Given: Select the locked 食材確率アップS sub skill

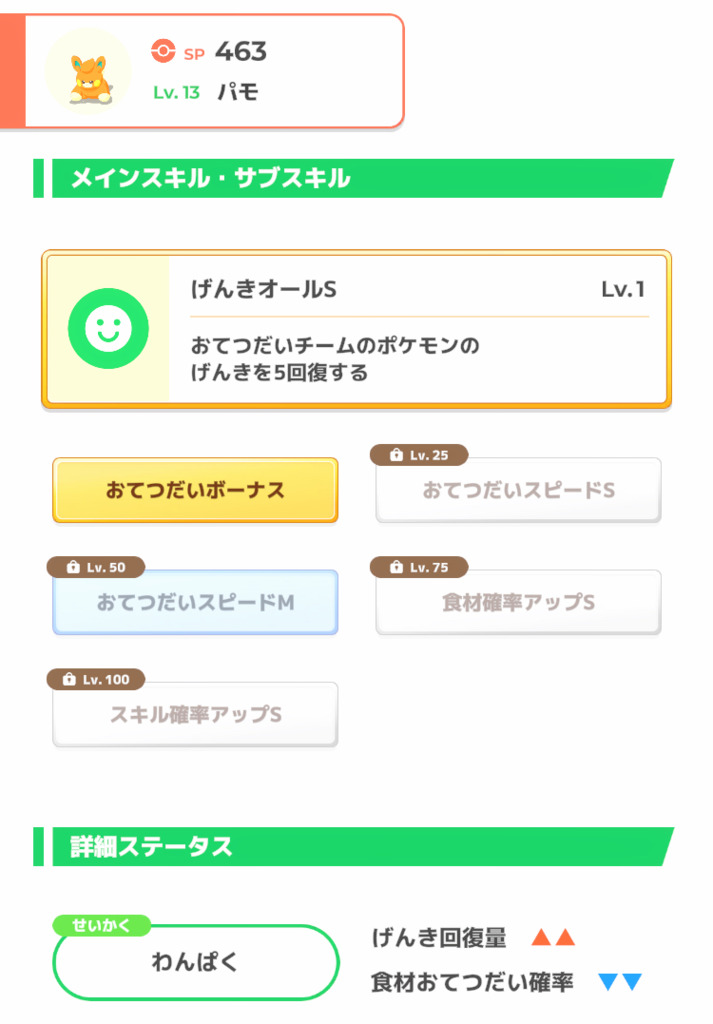Looking at the screenshot, I should coord(518,602).
